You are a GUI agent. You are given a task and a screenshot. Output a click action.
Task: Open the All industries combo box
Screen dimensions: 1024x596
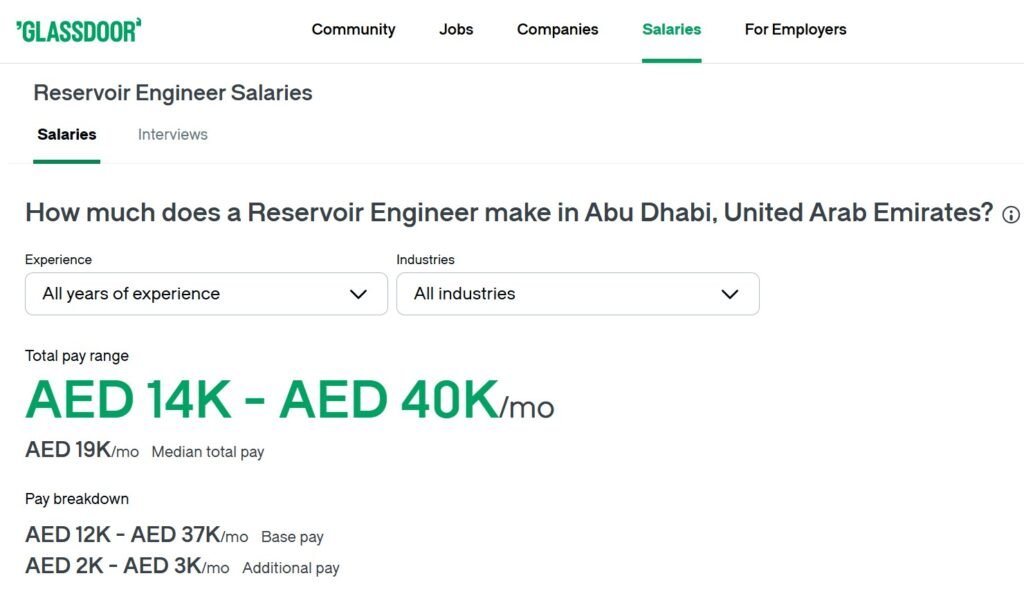tap(578, 294)
